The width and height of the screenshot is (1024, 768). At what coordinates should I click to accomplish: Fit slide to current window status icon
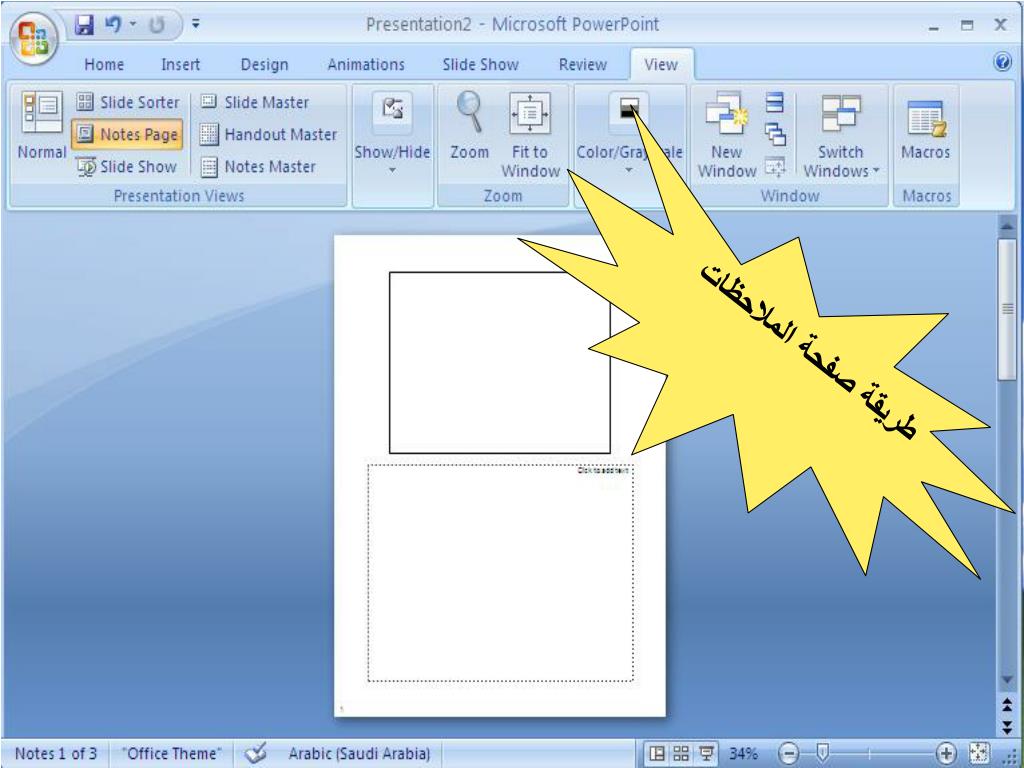[x=979, y=754]
